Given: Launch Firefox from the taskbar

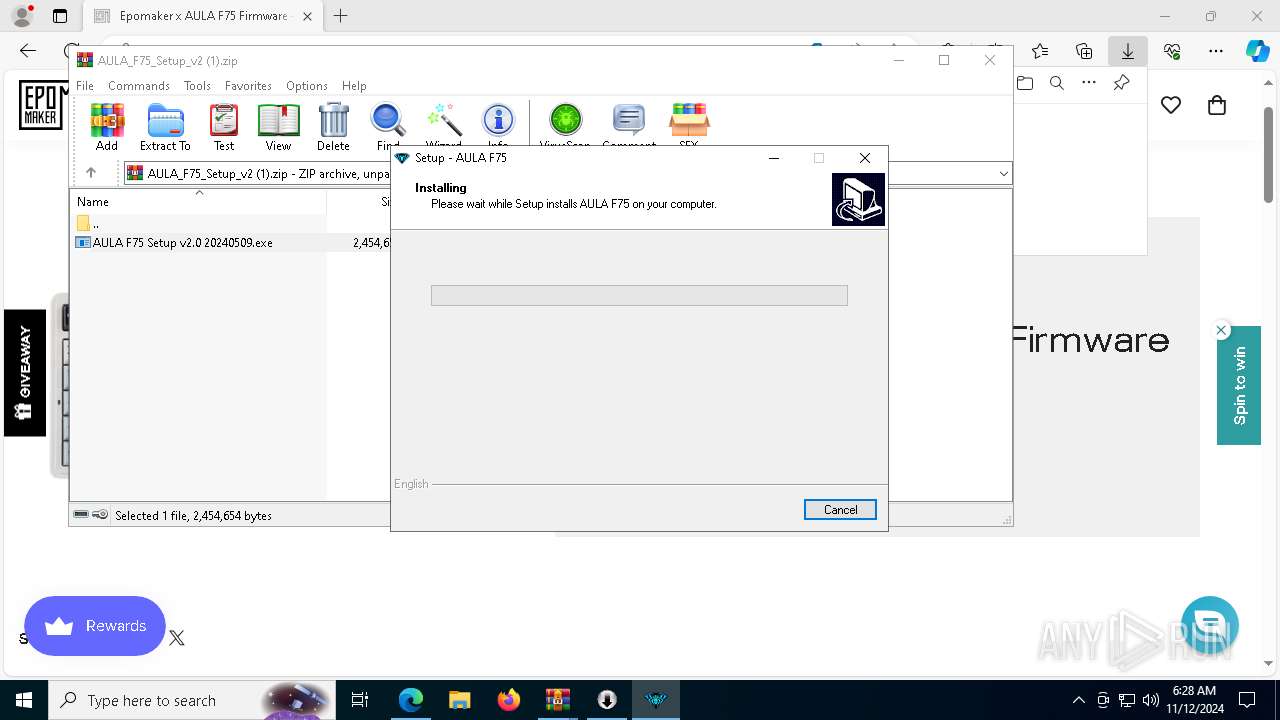Looking at the screenshot, I should click(508, 700).
